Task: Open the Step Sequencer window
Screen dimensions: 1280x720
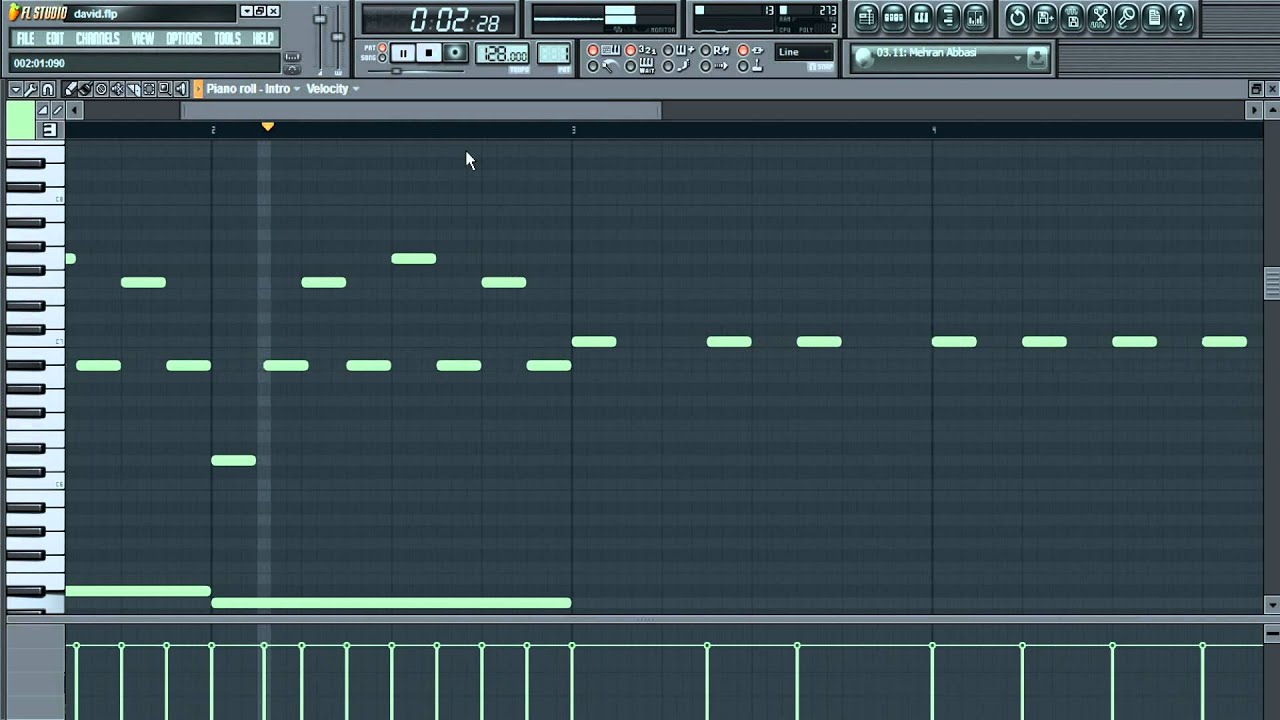Action: coord(894,16)
